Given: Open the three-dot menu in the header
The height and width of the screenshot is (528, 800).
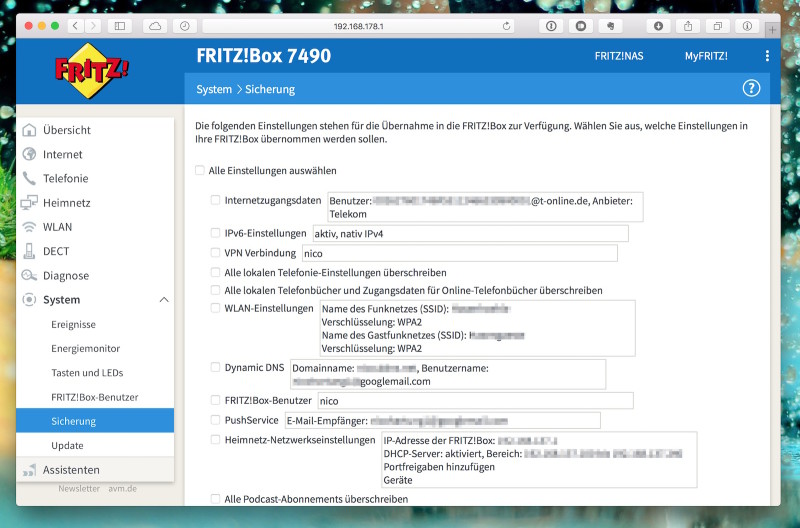Looking at the screenshot, I should click(x=767, y=56).
